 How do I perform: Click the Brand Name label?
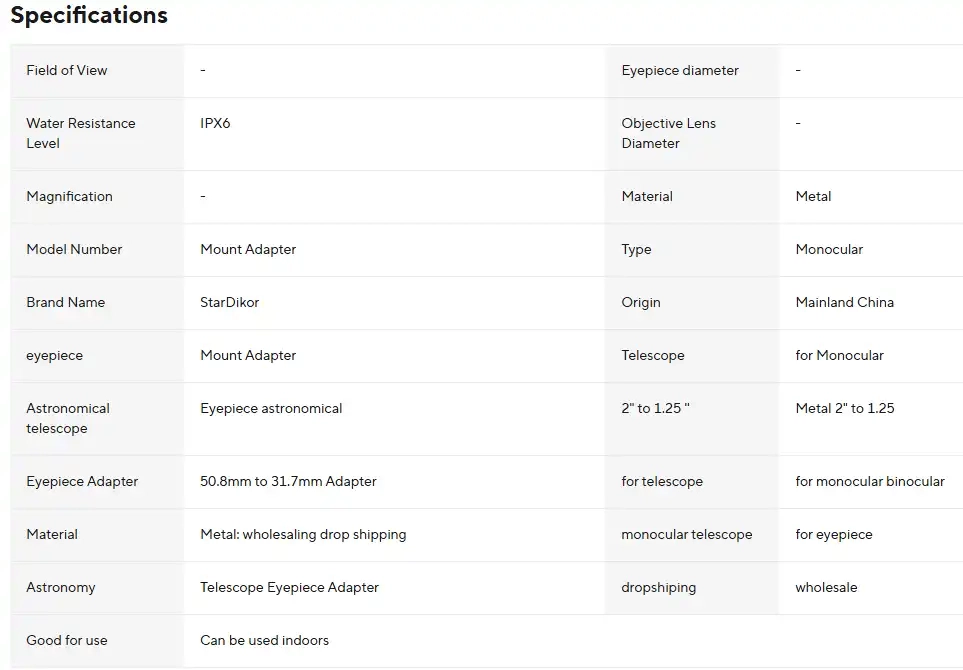(x=65, y=302)
